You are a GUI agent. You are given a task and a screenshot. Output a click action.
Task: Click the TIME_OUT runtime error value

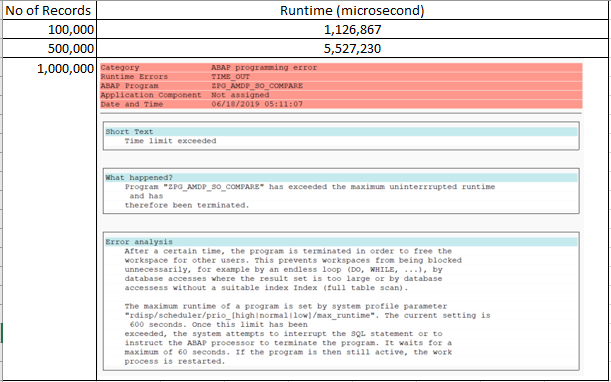230,77
